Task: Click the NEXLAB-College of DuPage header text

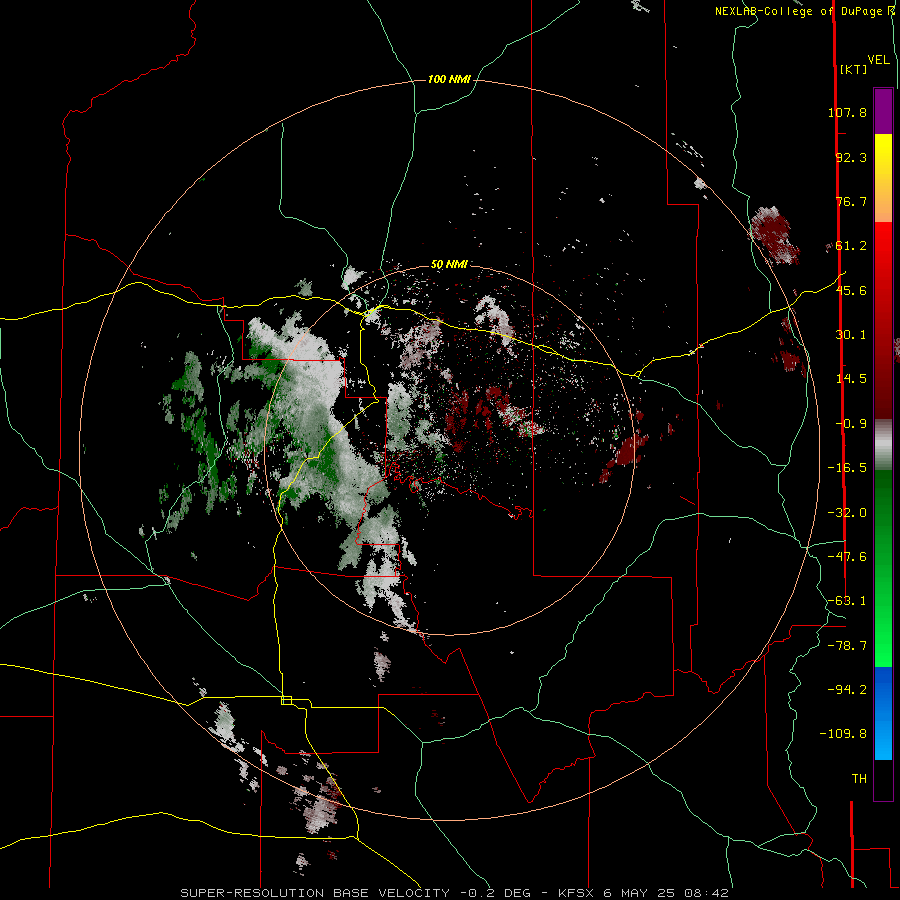Action: [805, 11]
